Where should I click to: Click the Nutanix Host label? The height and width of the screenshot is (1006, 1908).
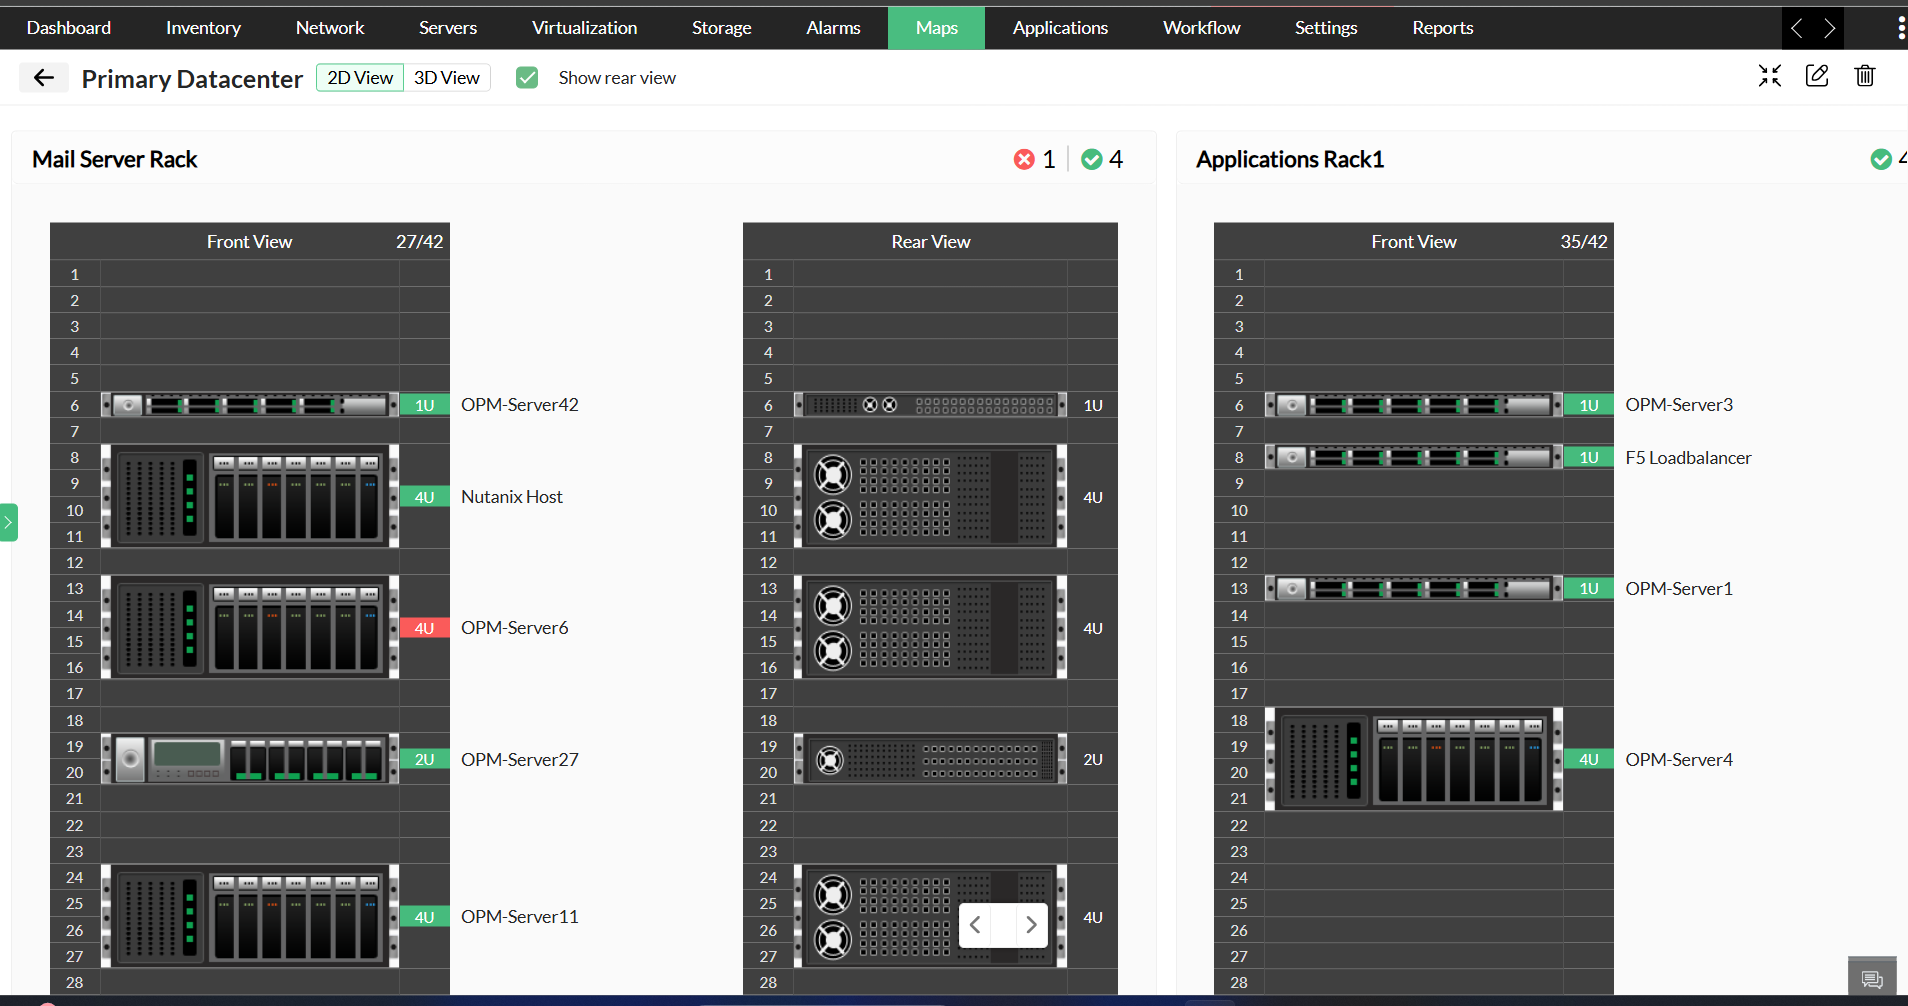(512, 497)
